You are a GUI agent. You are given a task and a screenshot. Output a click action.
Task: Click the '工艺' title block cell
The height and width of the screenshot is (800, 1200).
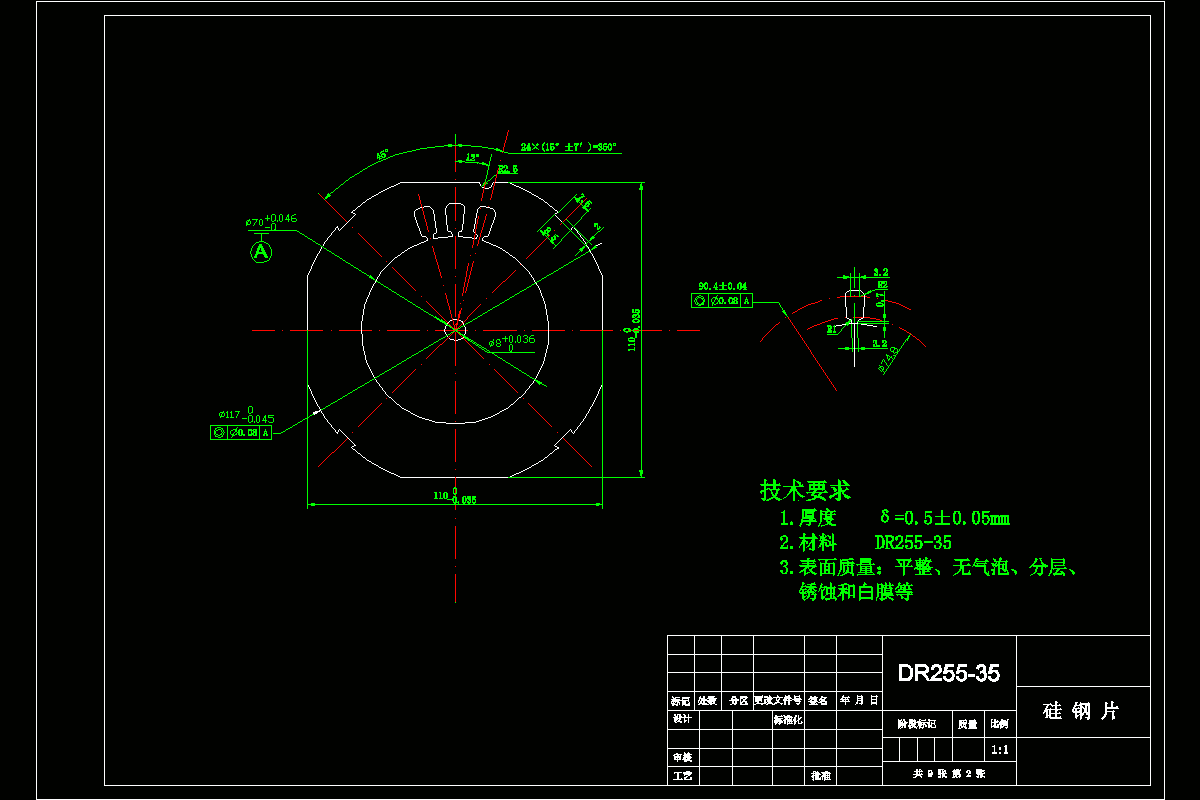[682, 775]
